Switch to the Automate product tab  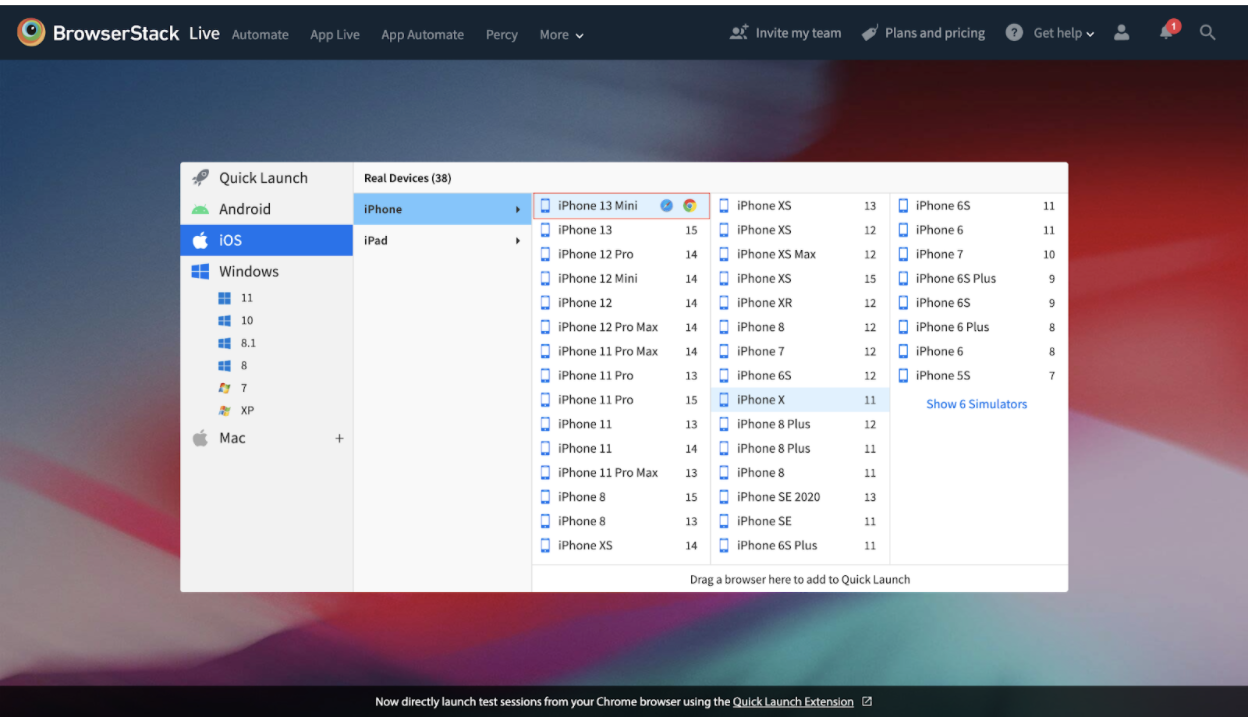pos(260,34)
